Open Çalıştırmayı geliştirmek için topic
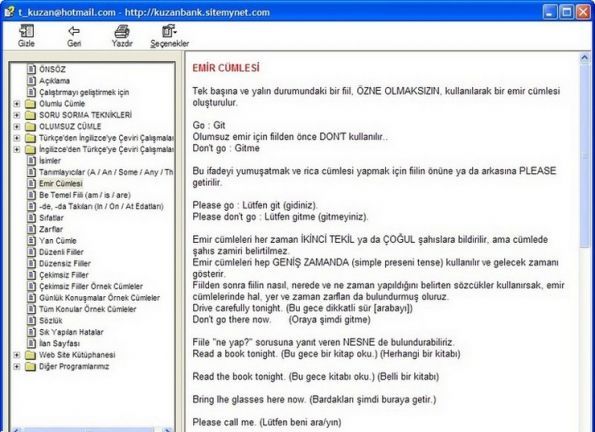The height and width of the screenshot is (432, 595). coord(84,92)
